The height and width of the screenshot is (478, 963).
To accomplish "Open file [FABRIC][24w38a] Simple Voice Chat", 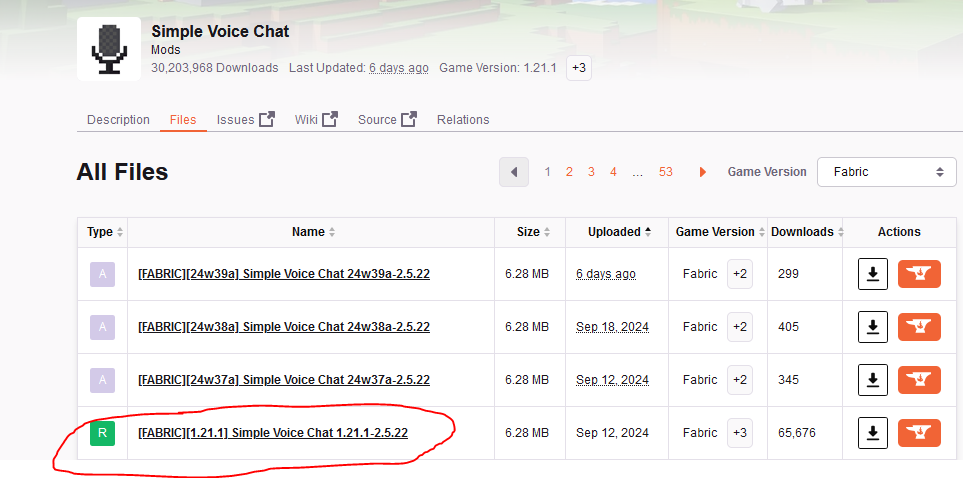I will click(284, 327).
